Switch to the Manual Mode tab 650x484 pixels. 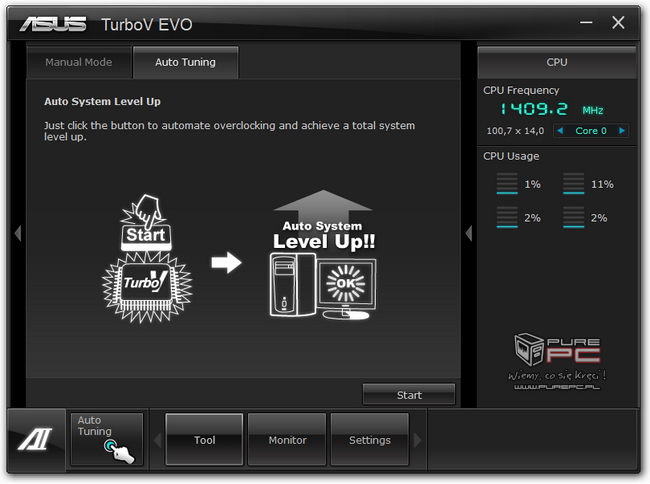(79, 62)
